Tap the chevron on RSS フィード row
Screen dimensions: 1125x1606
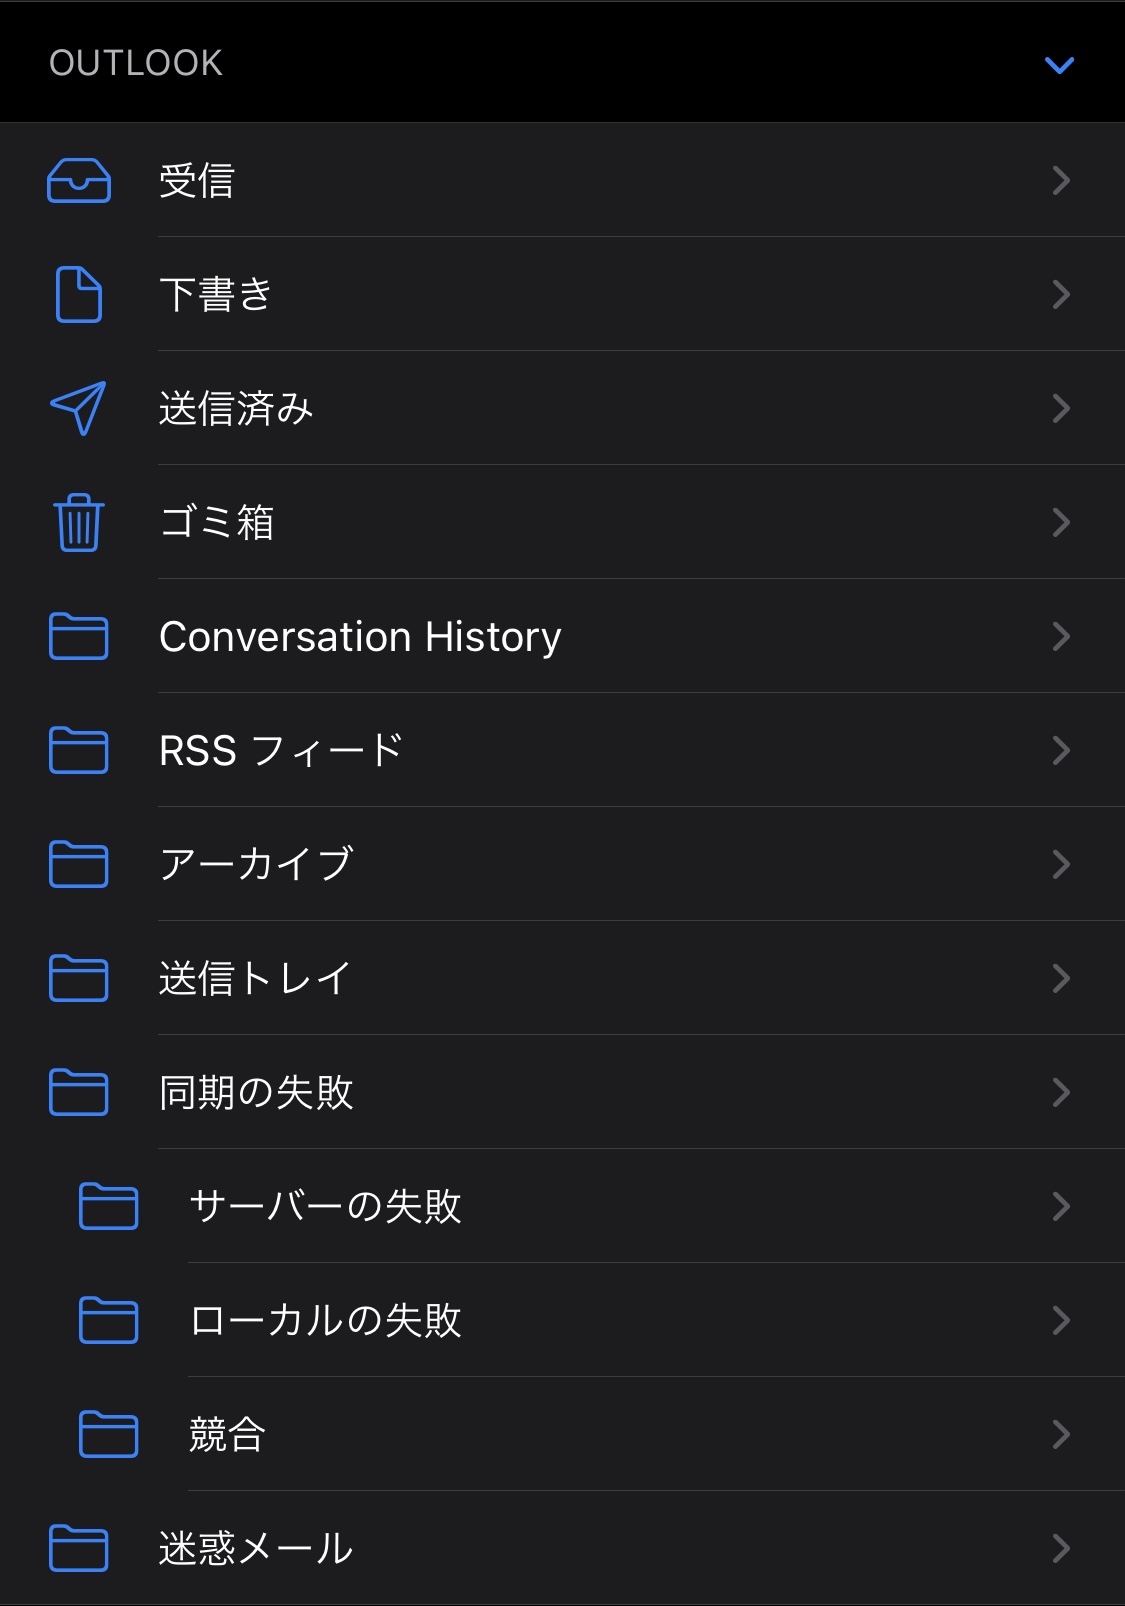point(1061,751)
